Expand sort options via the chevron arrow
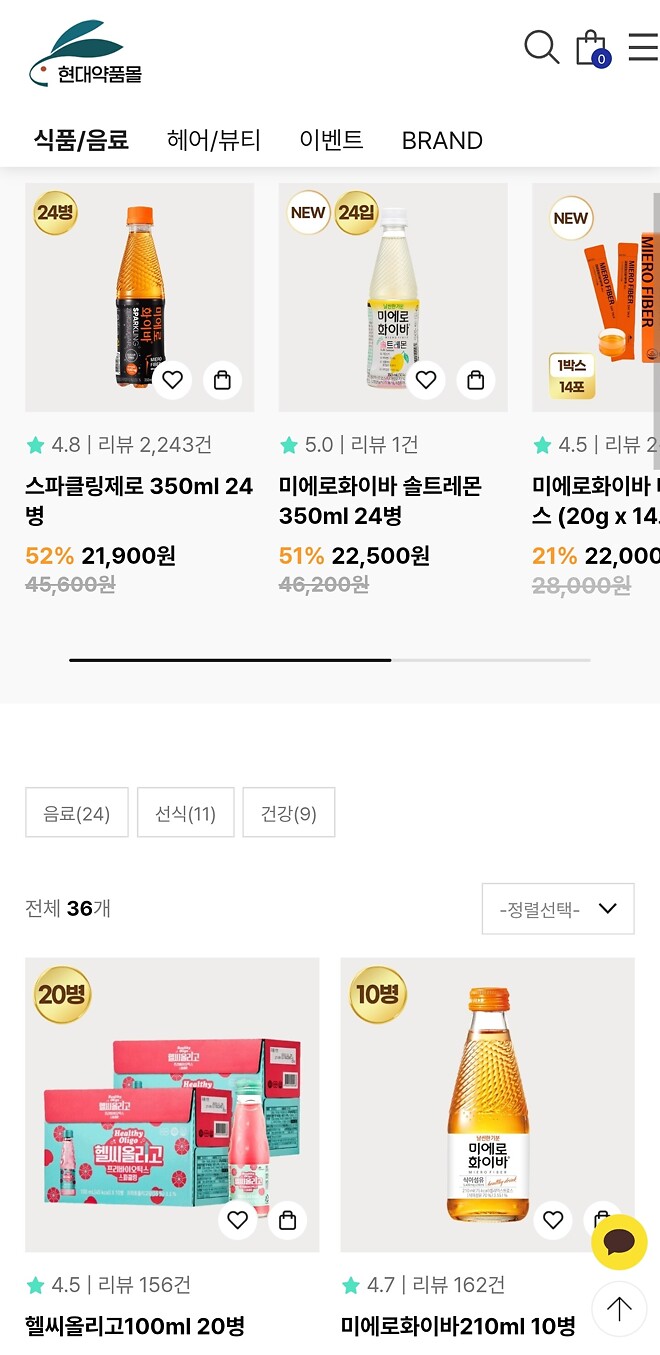The width and height of the screenshot is (660, 1355). [607, 909]
